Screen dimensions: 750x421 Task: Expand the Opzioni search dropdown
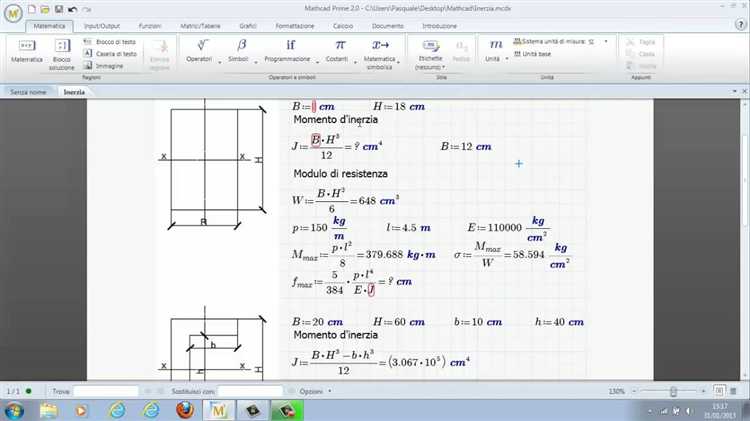330,391
